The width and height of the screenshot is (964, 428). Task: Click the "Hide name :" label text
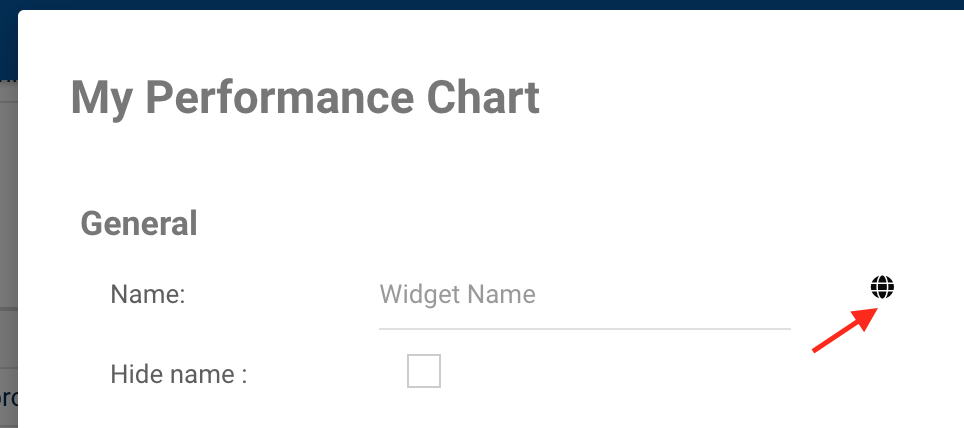point(179,375)
